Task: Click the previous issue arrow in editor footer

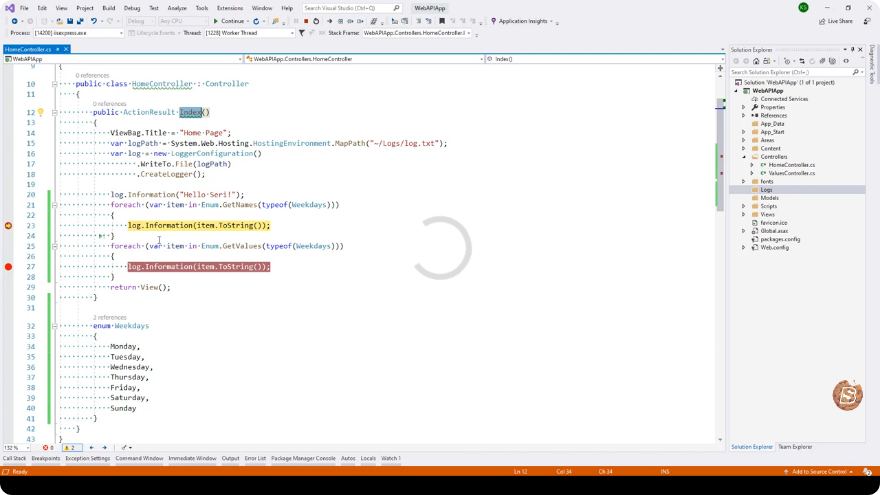Action: tap(91, 447)
